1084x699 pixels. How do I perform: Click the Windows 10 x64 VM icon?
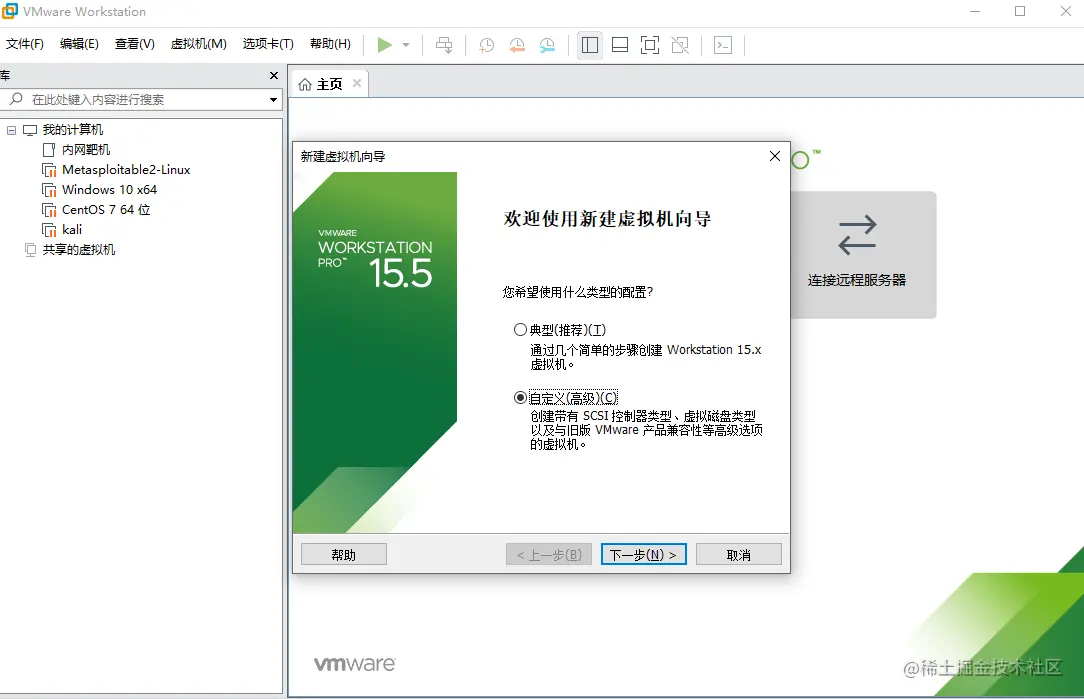[x=49, y=190]
